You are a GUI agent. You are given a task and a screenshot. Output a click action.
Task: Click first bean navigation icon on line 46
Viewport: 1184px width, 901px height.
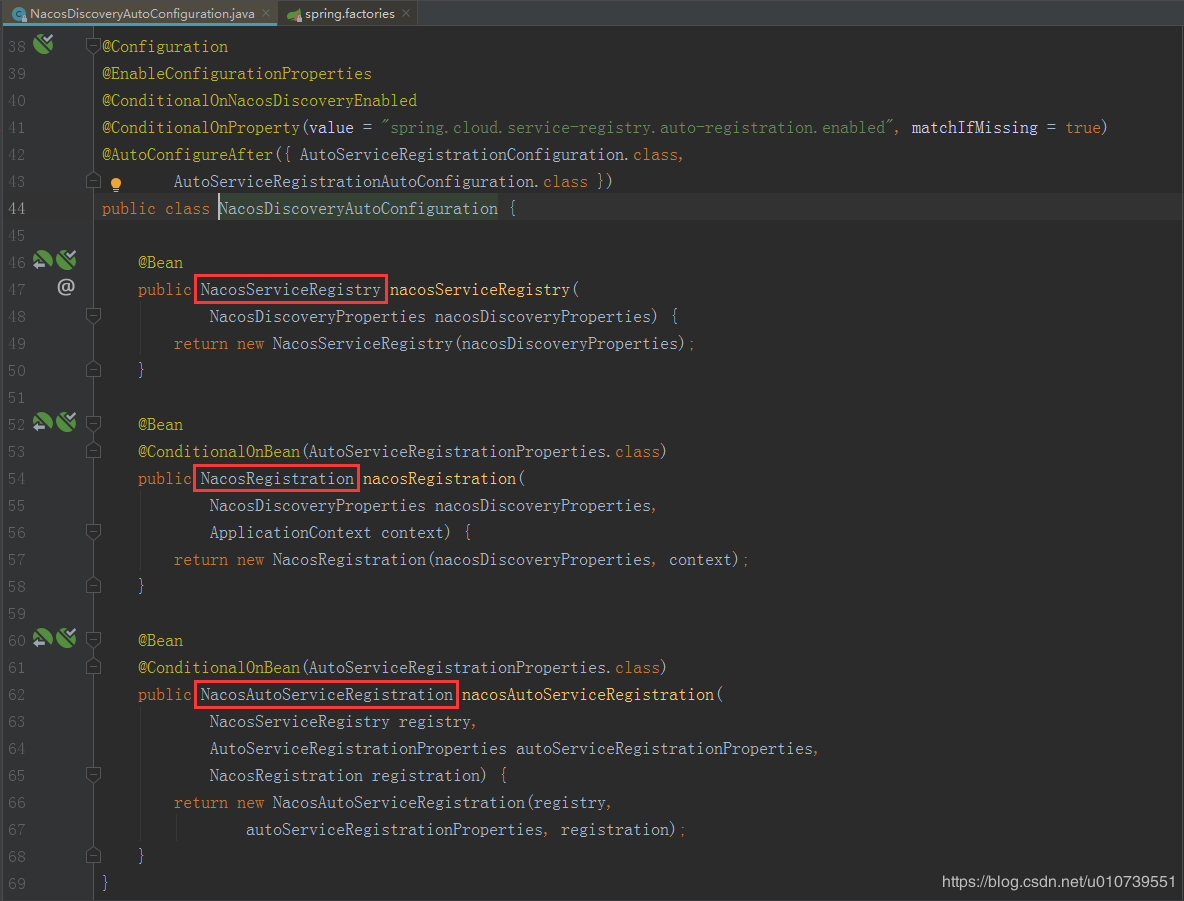click(42, 261)
